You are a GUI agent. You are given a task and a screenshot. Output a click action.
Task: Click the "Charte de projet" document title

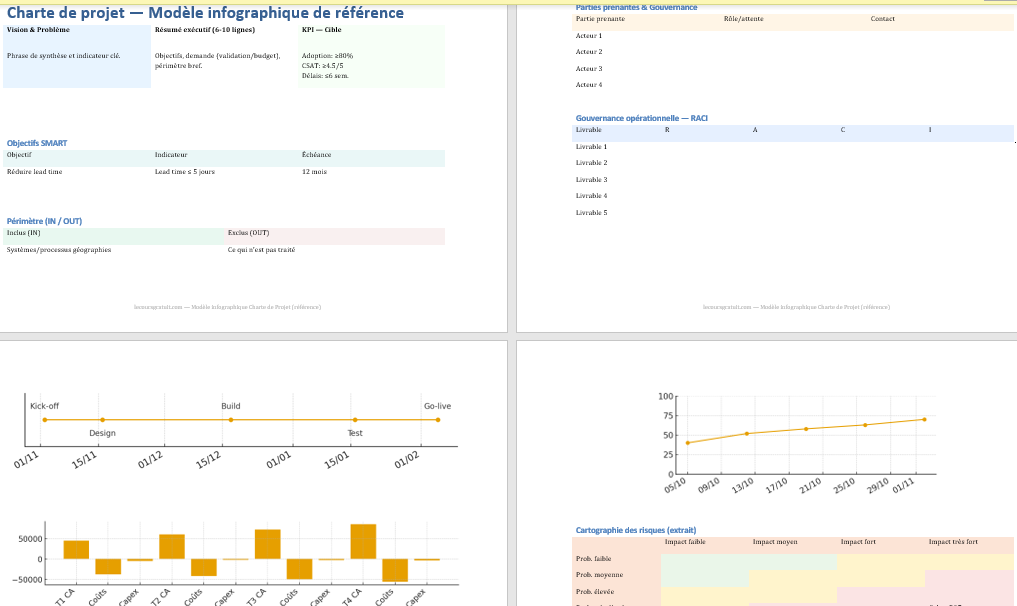(205, 13)
